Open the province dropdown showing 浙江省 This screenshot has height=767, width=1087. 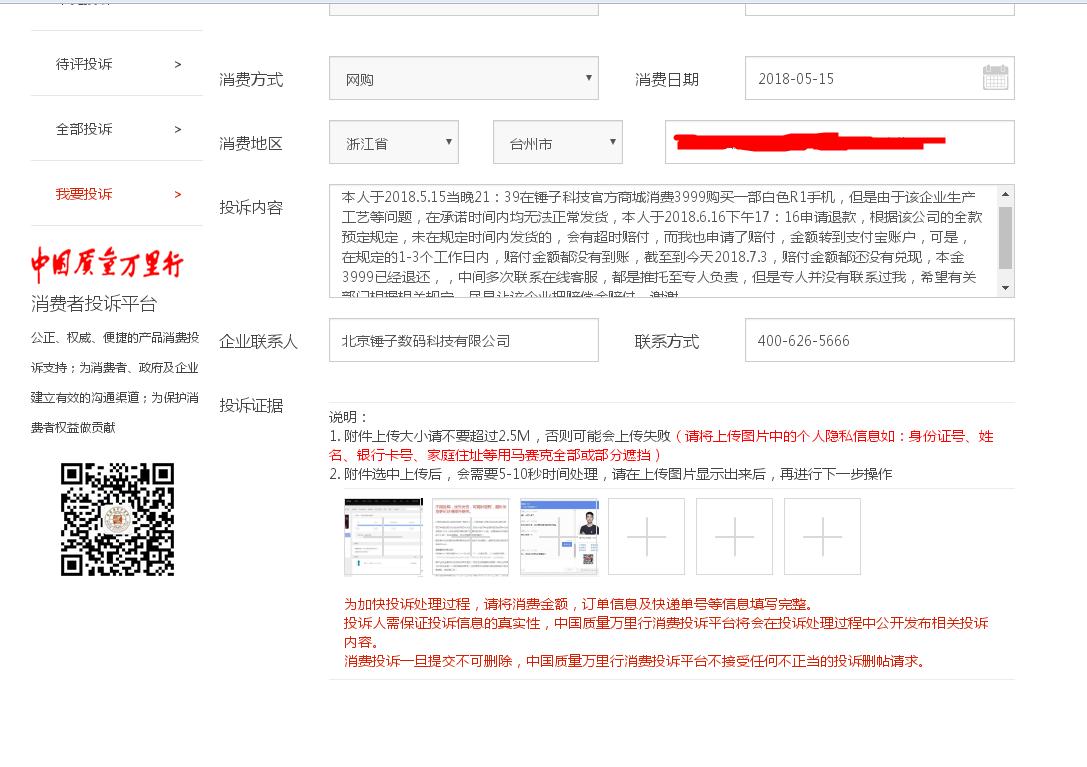[394, 142]
